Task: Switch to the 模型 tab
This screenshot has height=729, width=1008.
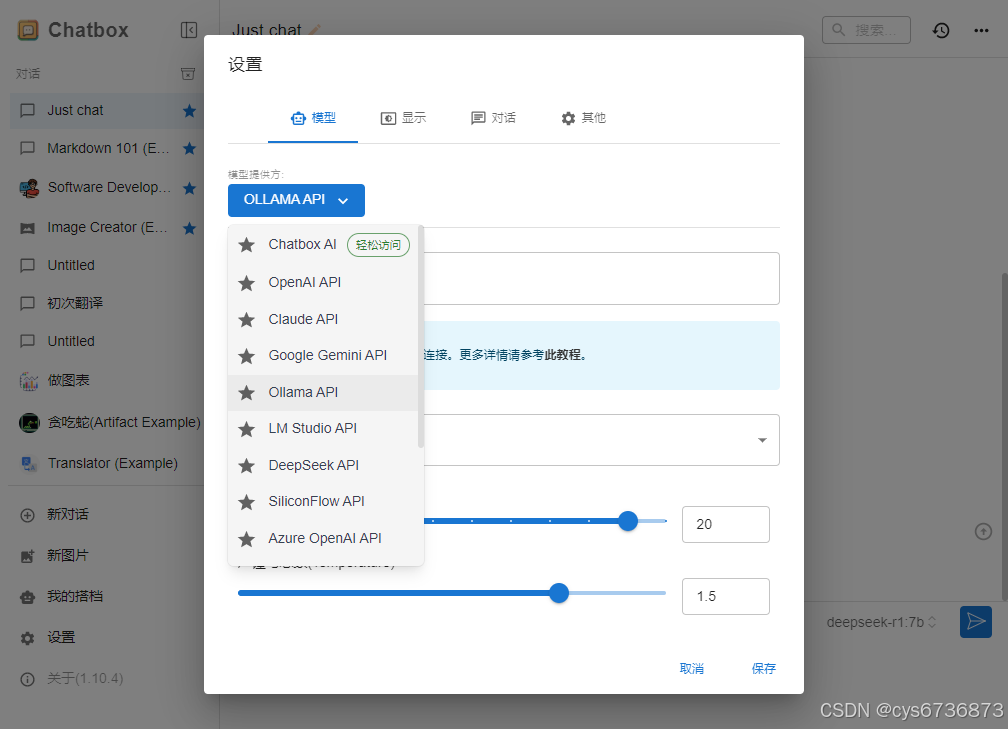Action: tap(313, 118)
